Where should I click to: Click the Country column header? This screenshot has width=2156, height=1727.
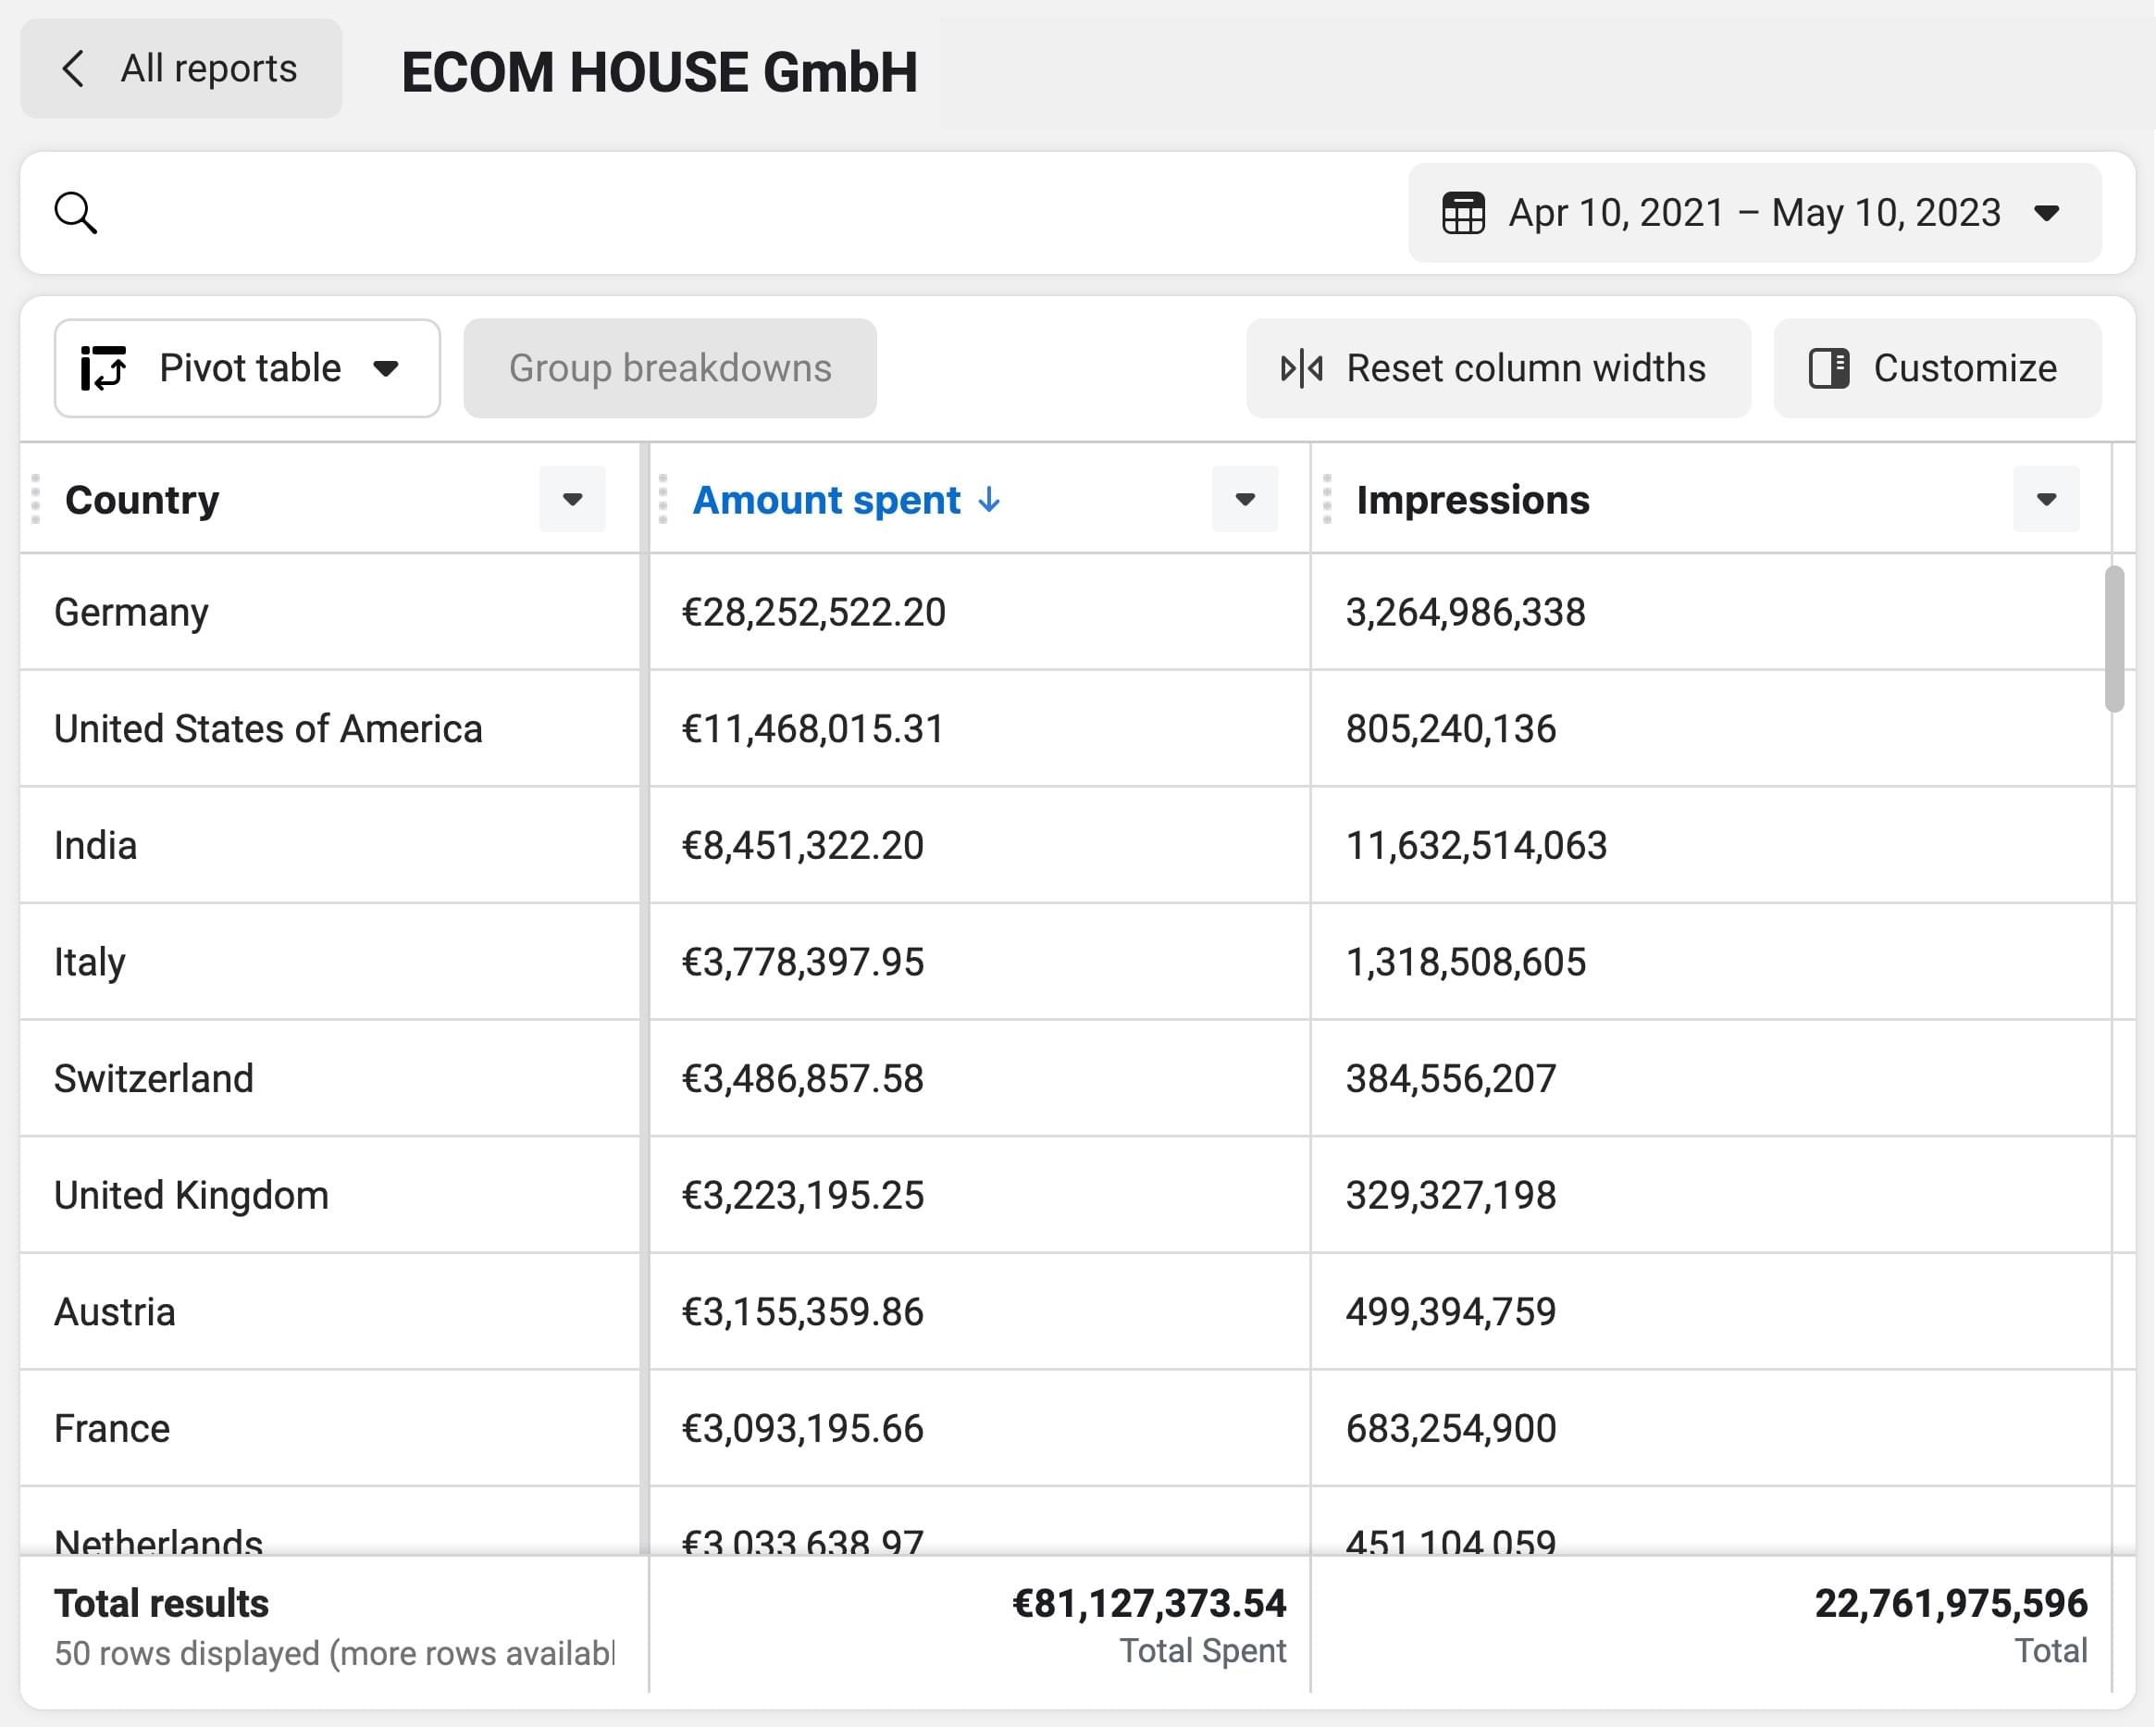142,499
